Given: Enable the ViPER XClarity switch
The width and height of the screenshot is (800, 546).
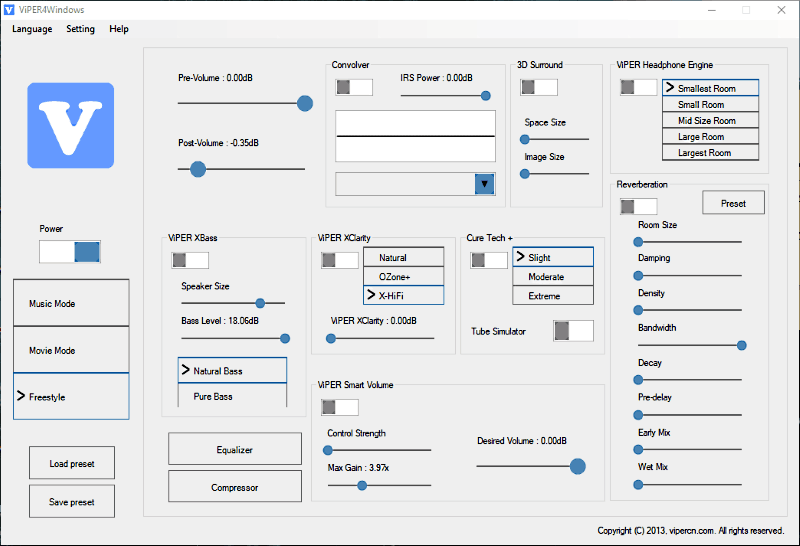Looking at the screenshot, I should coord(340,260).
